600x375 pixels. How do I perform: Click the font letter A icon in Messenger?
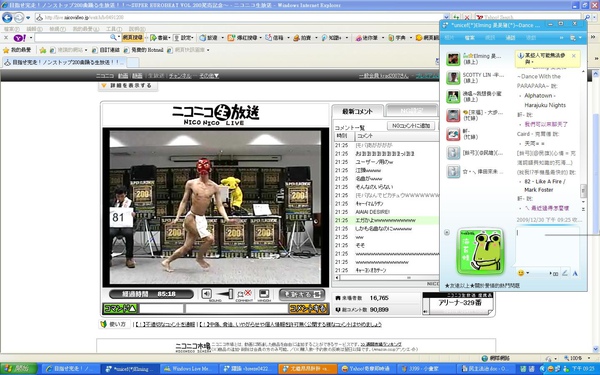click(x=575, y=273)
